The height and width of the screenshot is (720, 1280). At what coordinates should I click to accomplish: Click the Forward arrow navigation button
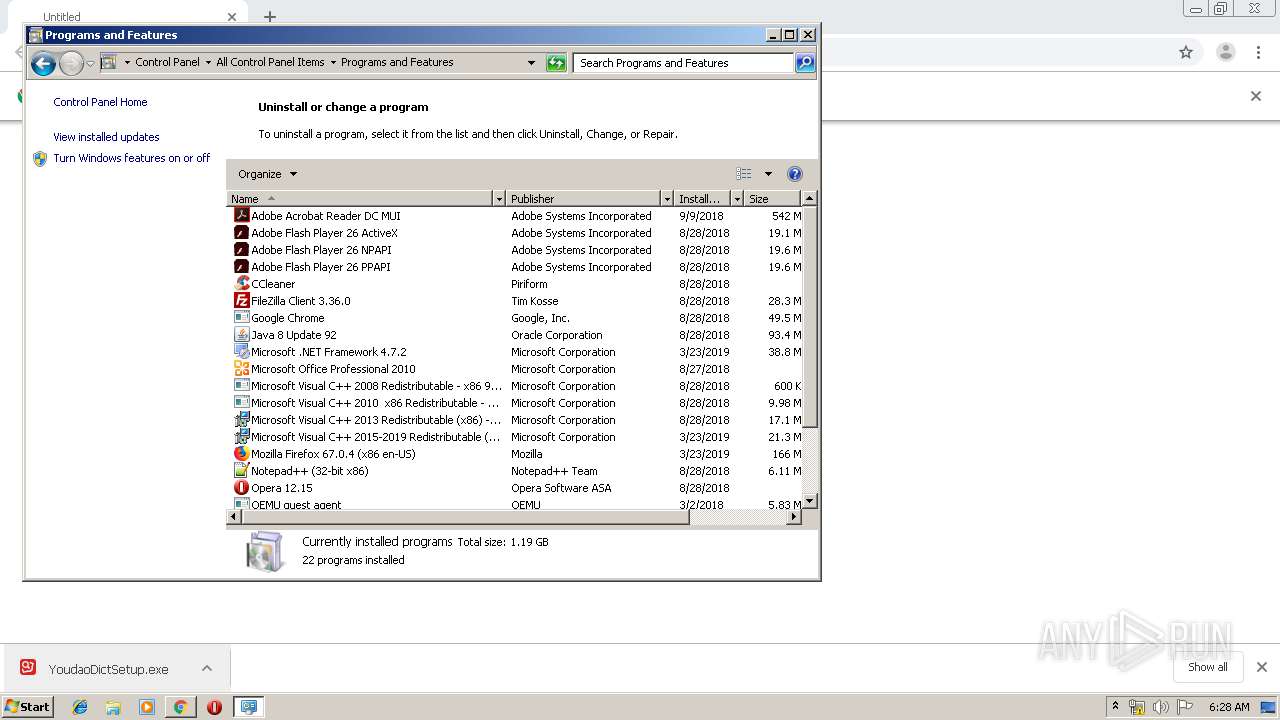tap(71, 64)
